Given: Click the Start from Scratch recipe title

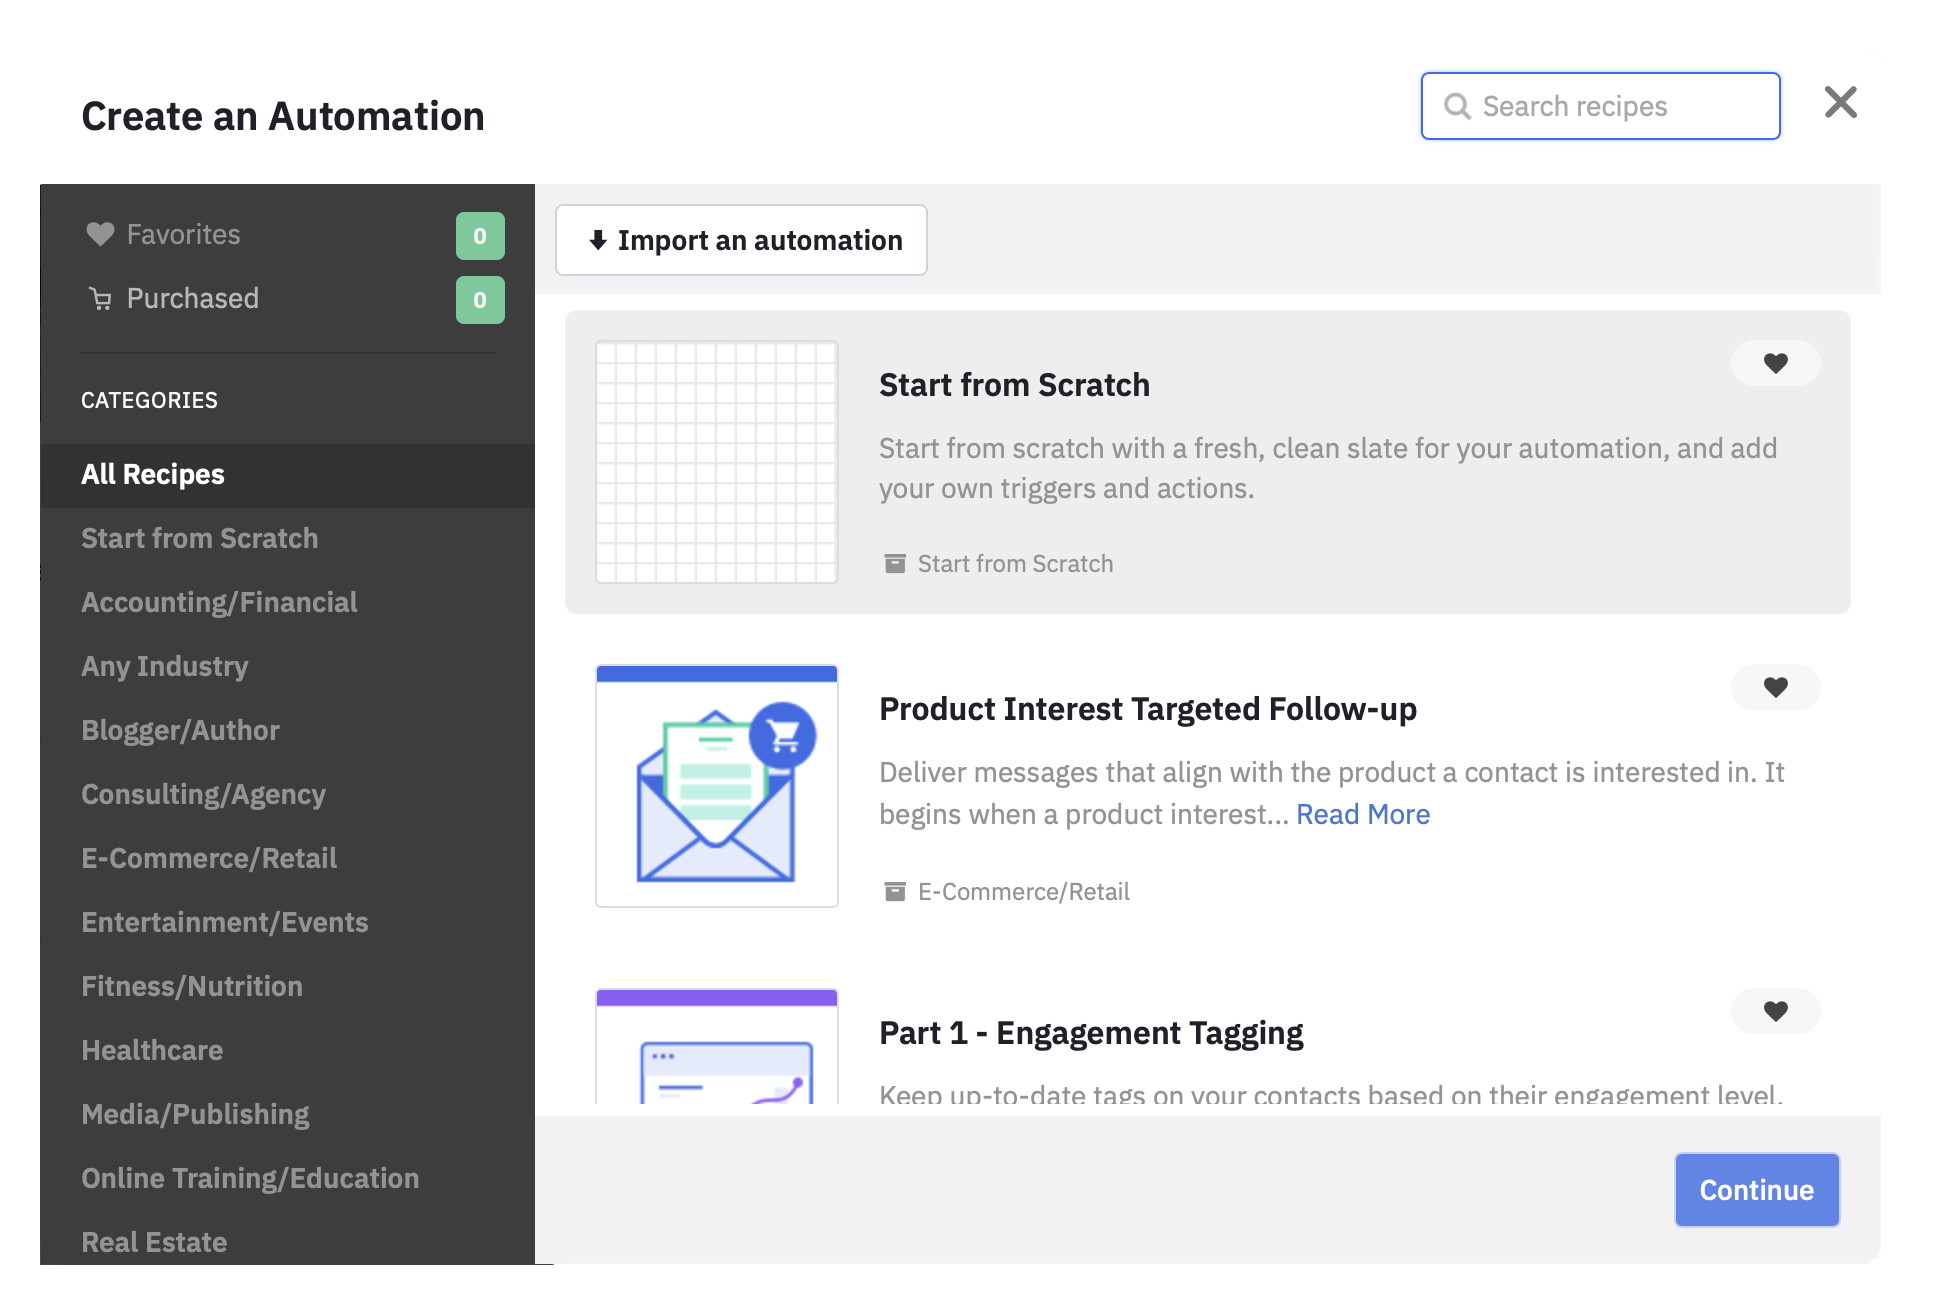Looking at the screenshot, I should pyautogui.click(x=1014, y=385).
